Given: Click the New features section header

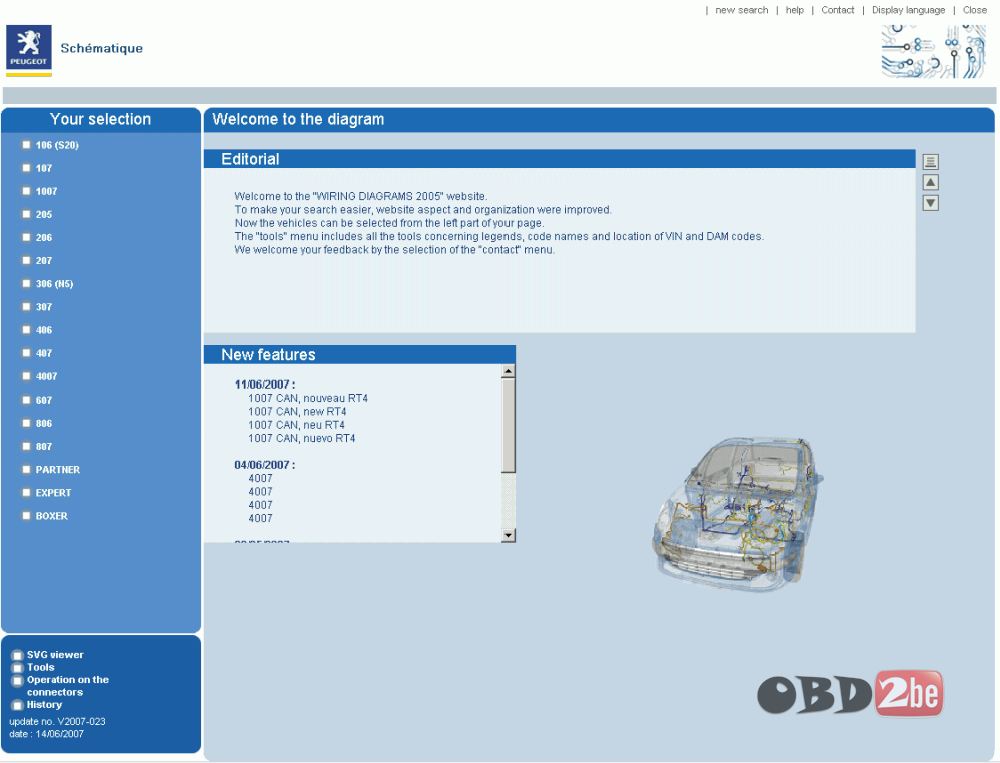Looking at the screenshot, I should click(x=360, y=355).
